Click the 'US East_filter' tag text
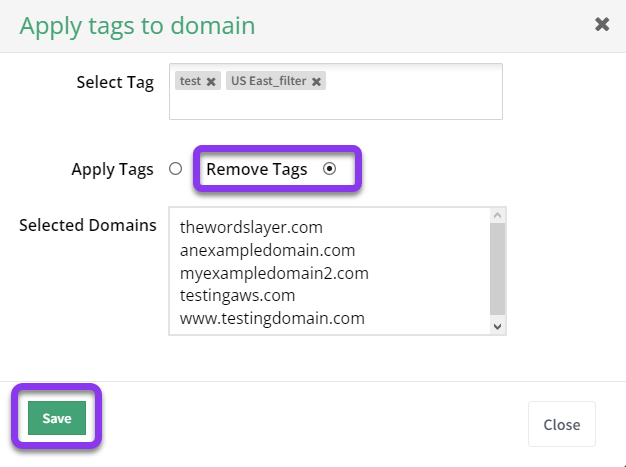626x467 pixels. 269,81
